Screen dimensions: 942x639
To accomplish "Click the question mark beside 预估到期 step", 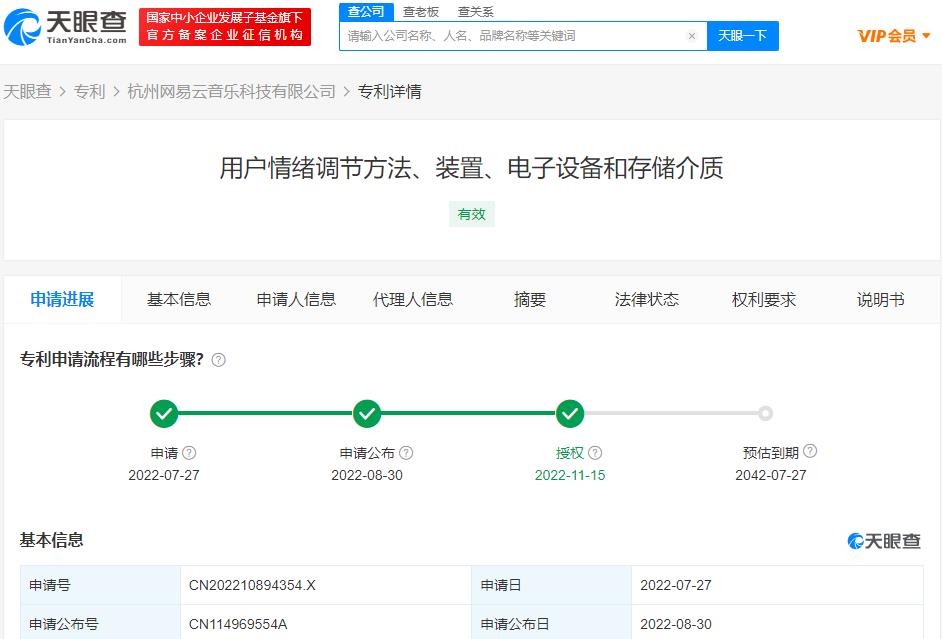I will [x=810, y=451].
